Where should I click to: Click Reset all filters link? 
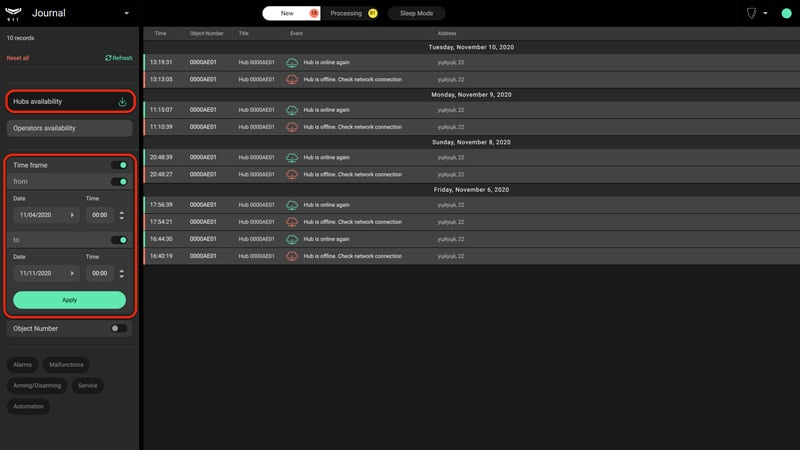(x=18, y=58)
